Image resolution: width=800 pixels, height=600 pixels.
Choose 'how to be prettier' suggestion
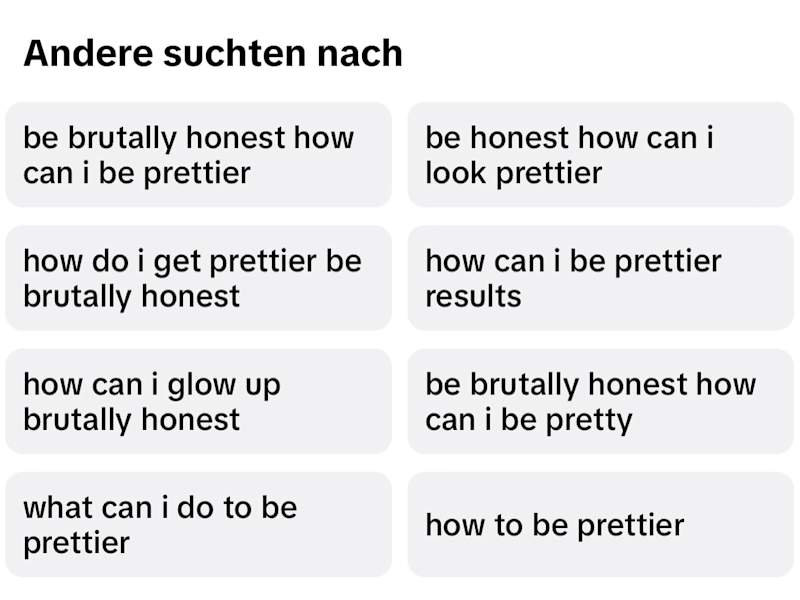(x=601, y=525)
